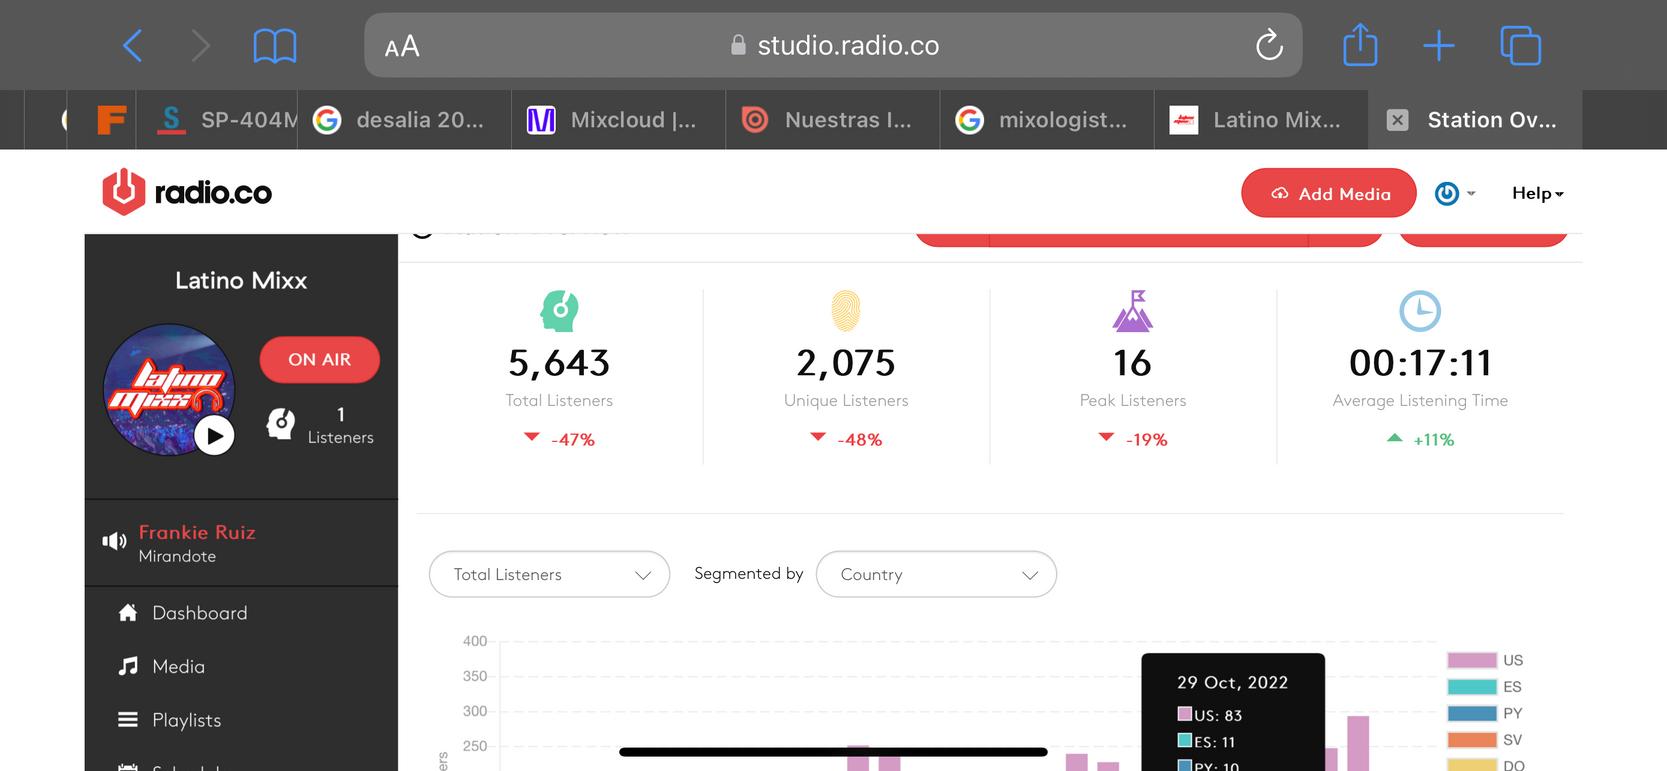Open the Country segmentation dropdown
Screen dimensions: 1667x771
(936, 574)
